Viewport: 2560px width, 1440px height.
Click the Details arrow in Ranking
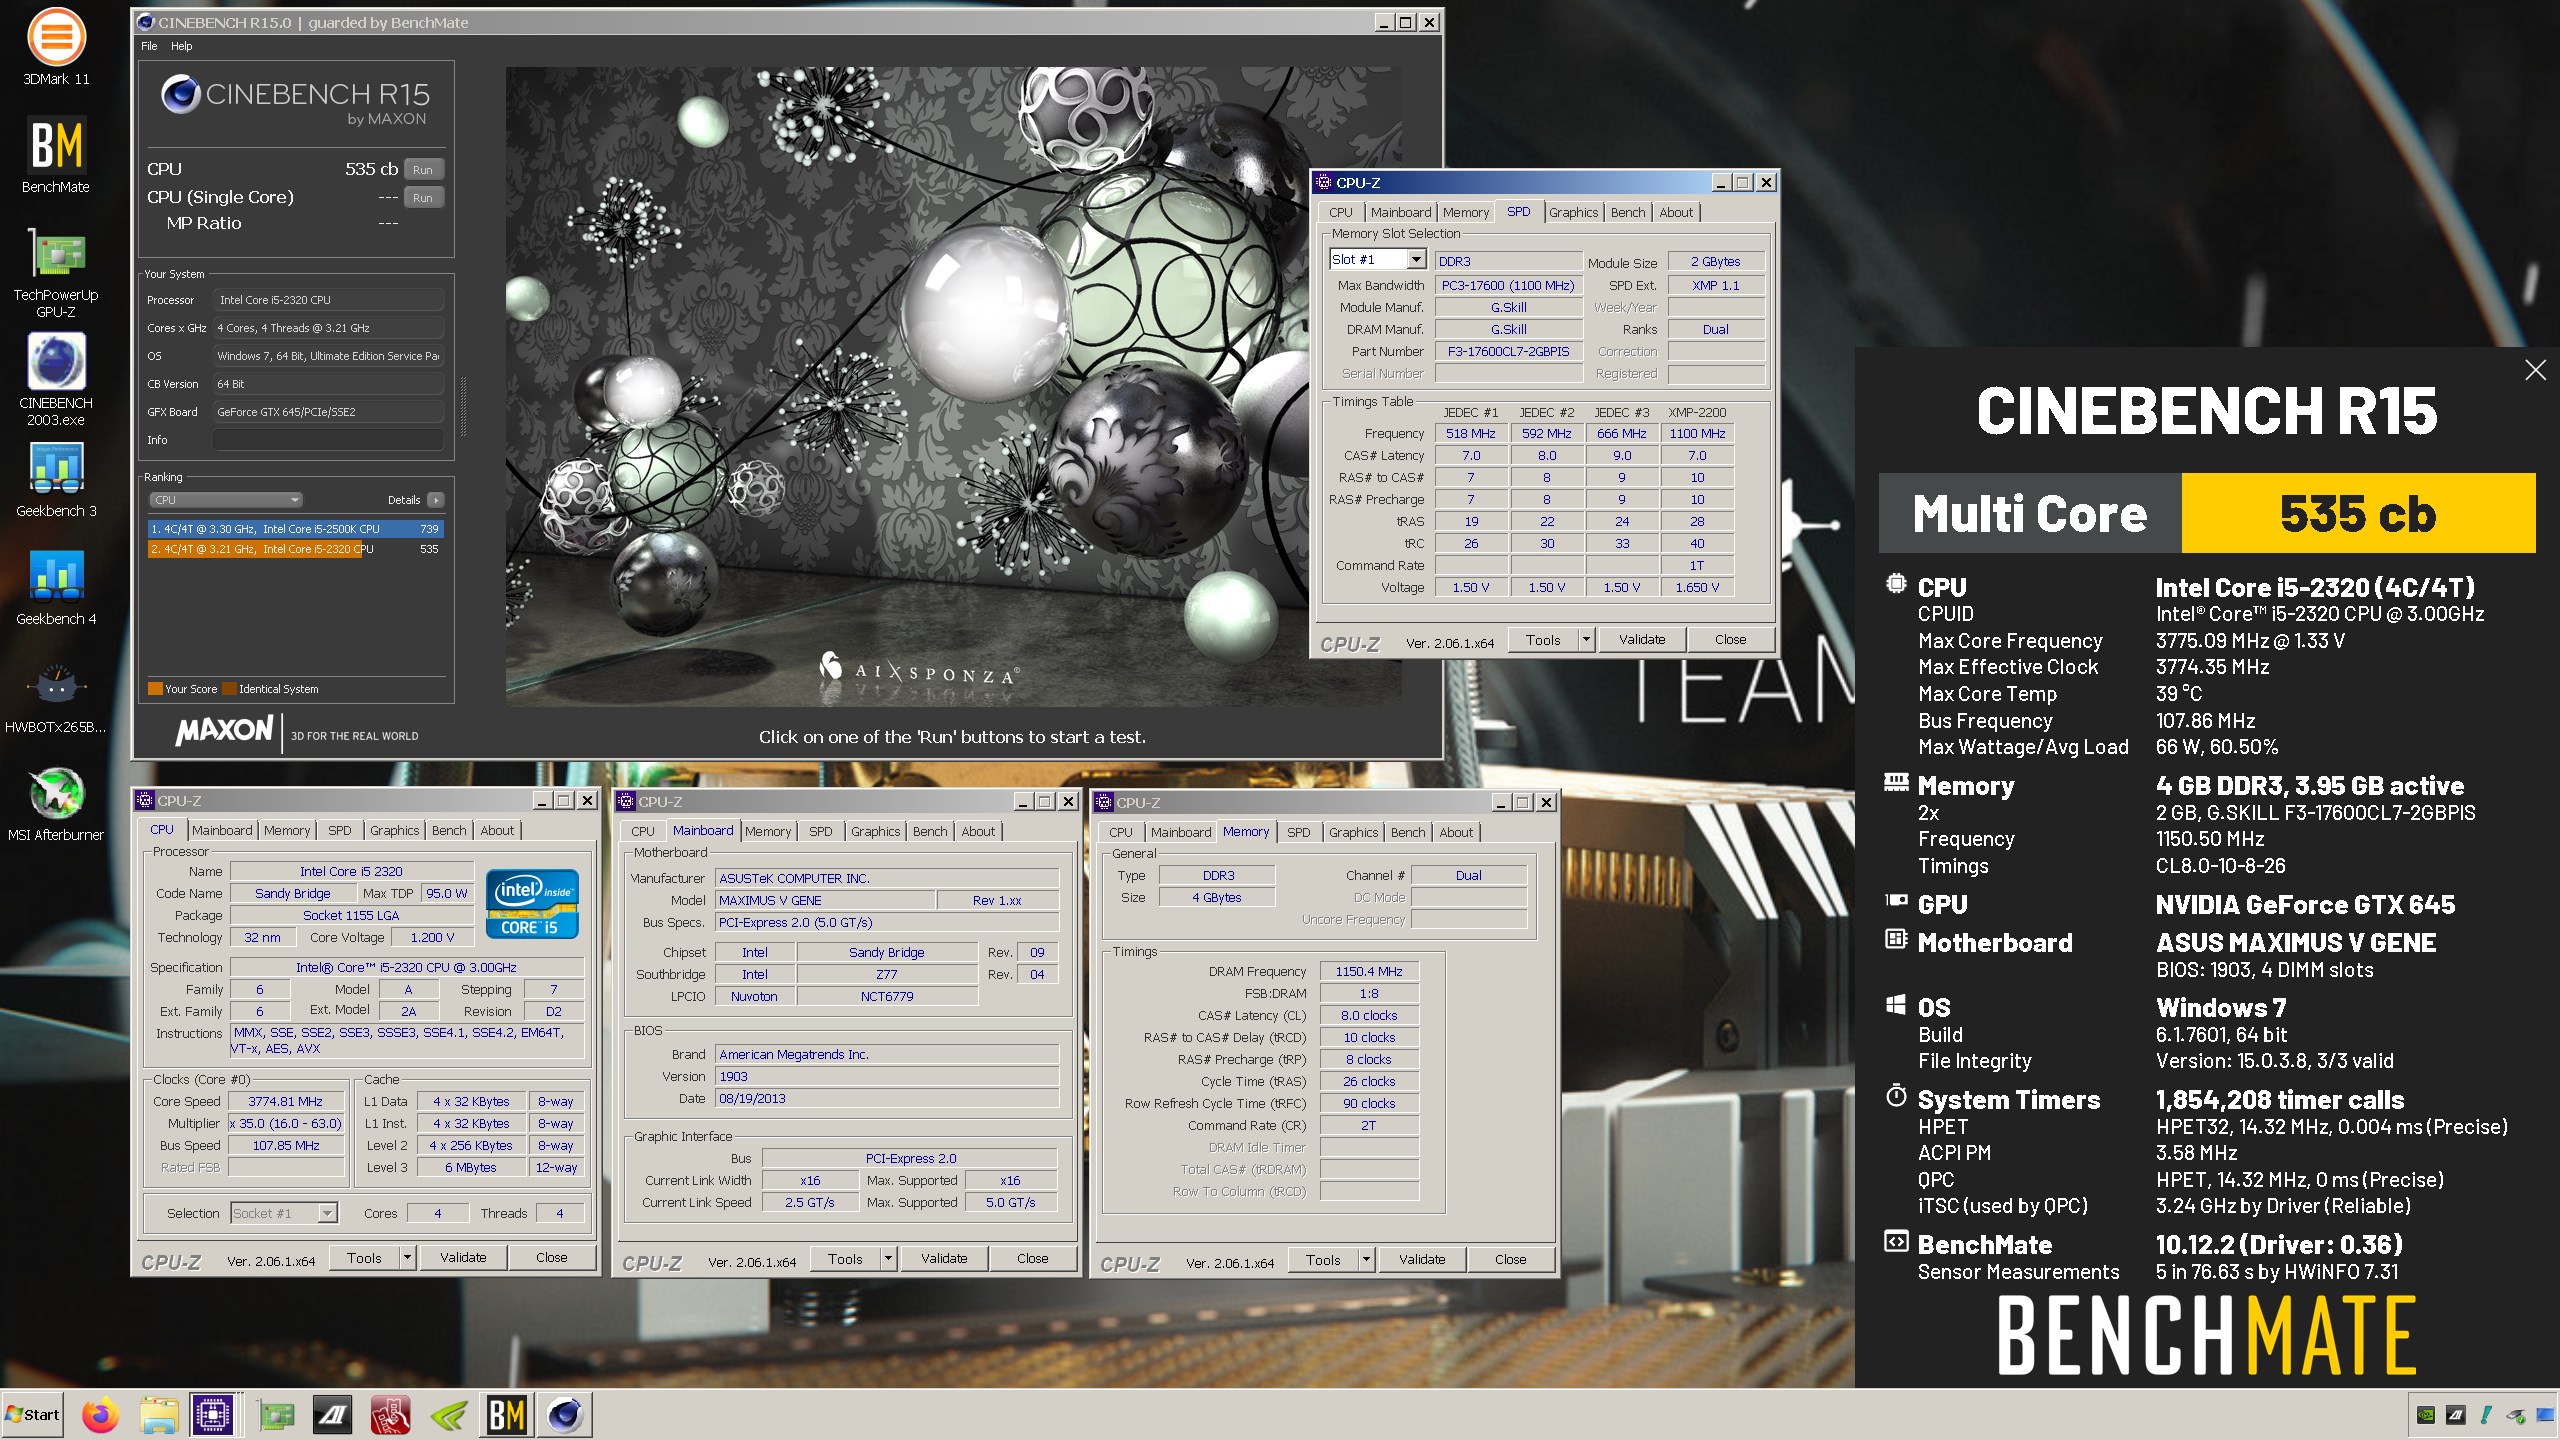click(x=435, y=500)
